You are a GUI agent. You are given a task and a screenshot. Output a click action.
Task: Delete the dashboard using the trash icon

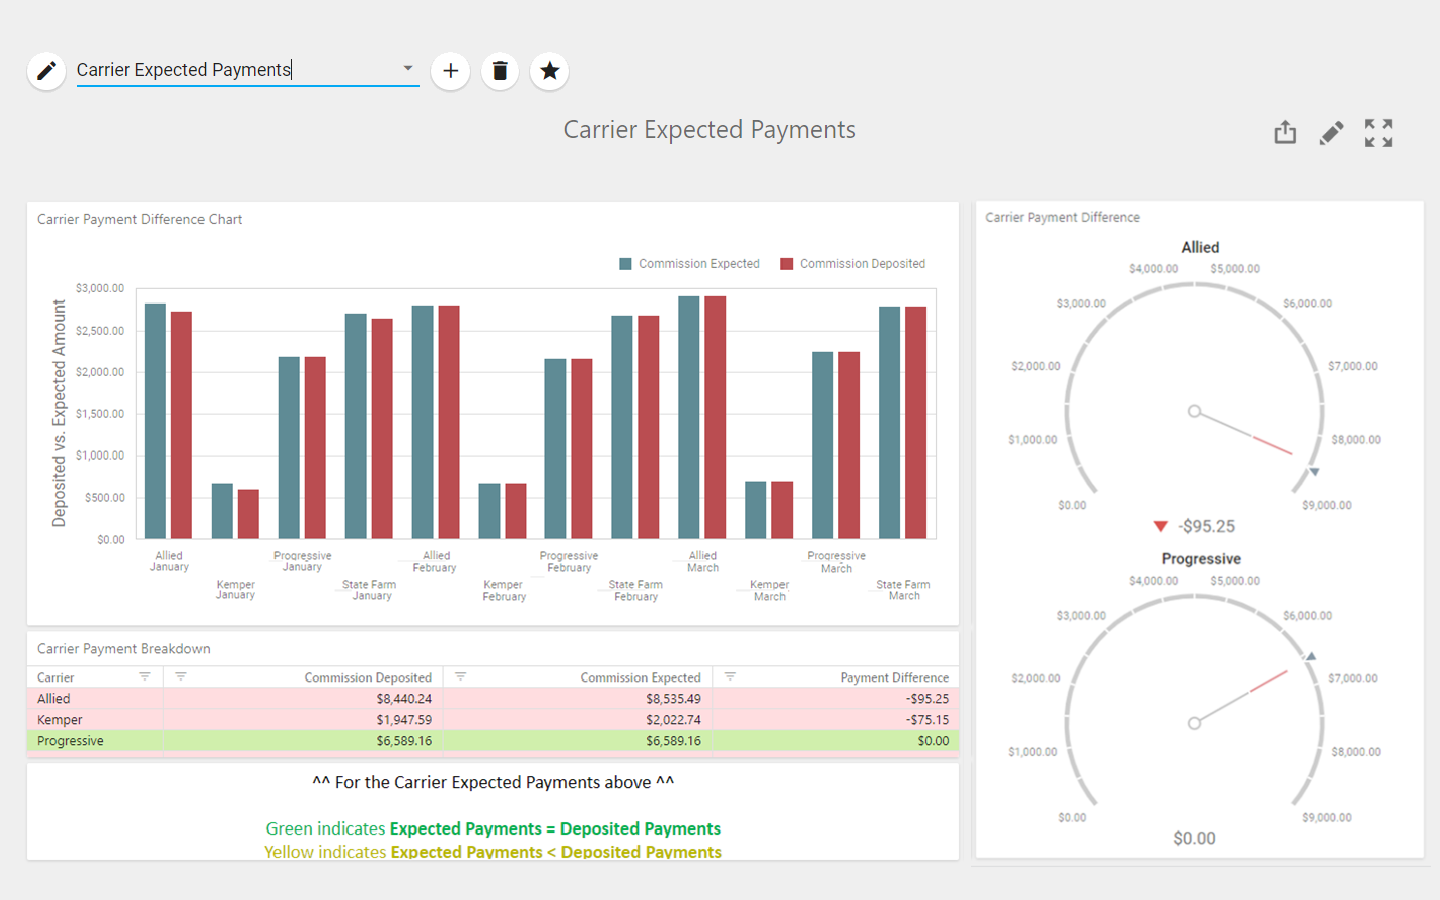[x=500, y=71]
